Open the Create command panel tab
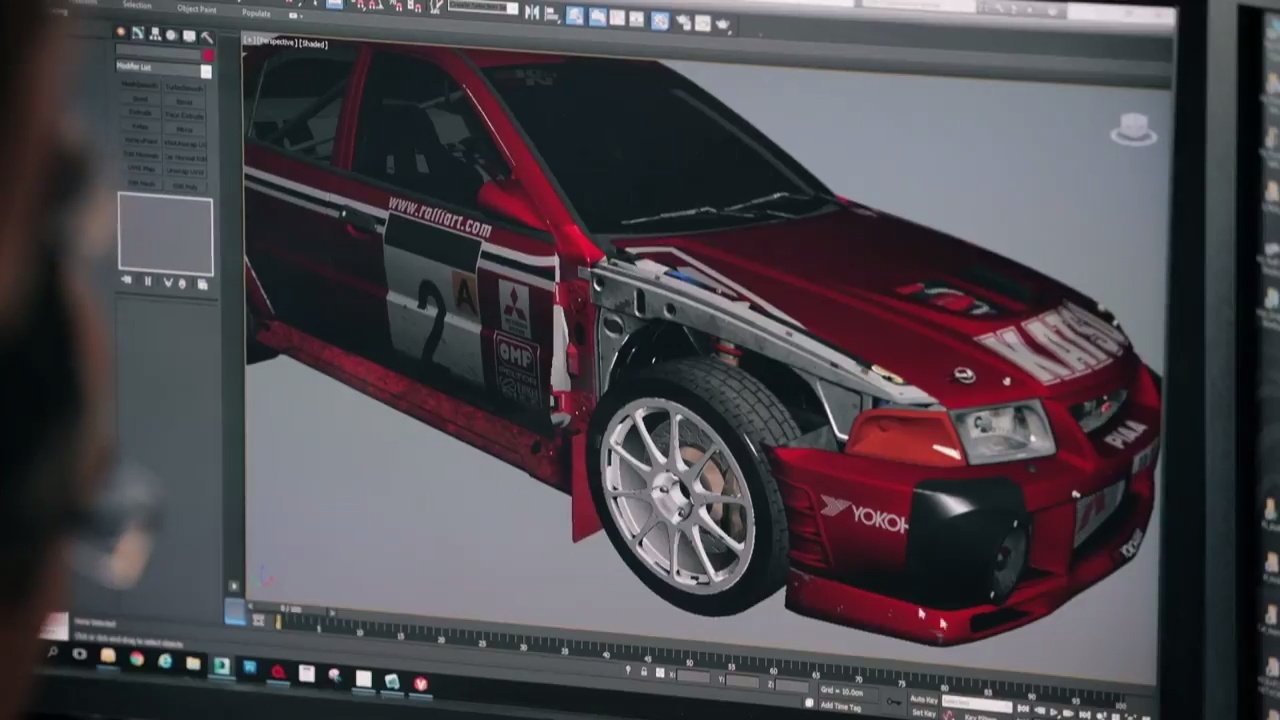The height and width of the screenshot is (720, 1280). point(121,32)
